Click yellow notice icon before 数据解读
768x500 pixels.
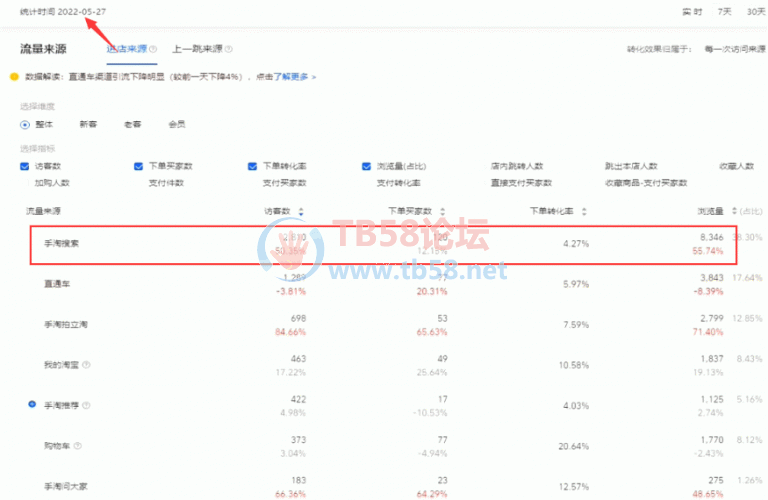click(x=13, y=76)
